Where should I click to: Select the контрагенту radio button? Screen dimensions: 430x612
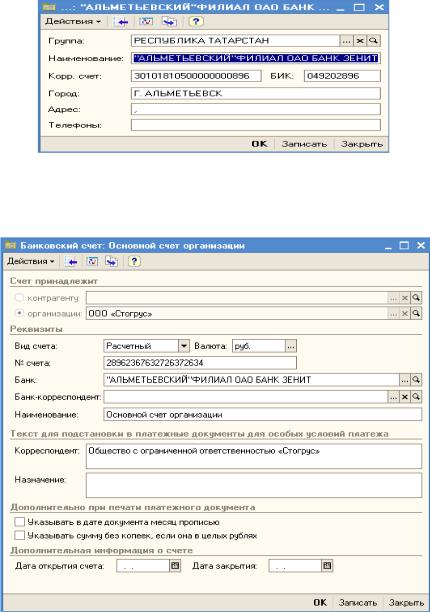[x=19, y=298]
